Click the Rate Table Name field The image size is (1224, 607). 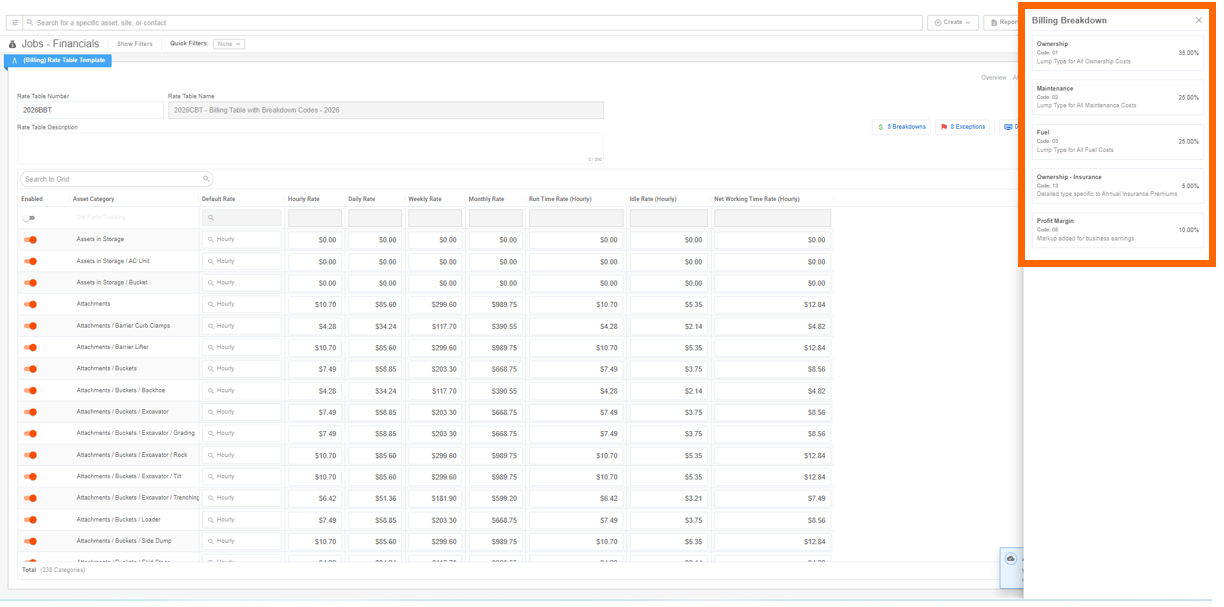(x=386, y=110)
